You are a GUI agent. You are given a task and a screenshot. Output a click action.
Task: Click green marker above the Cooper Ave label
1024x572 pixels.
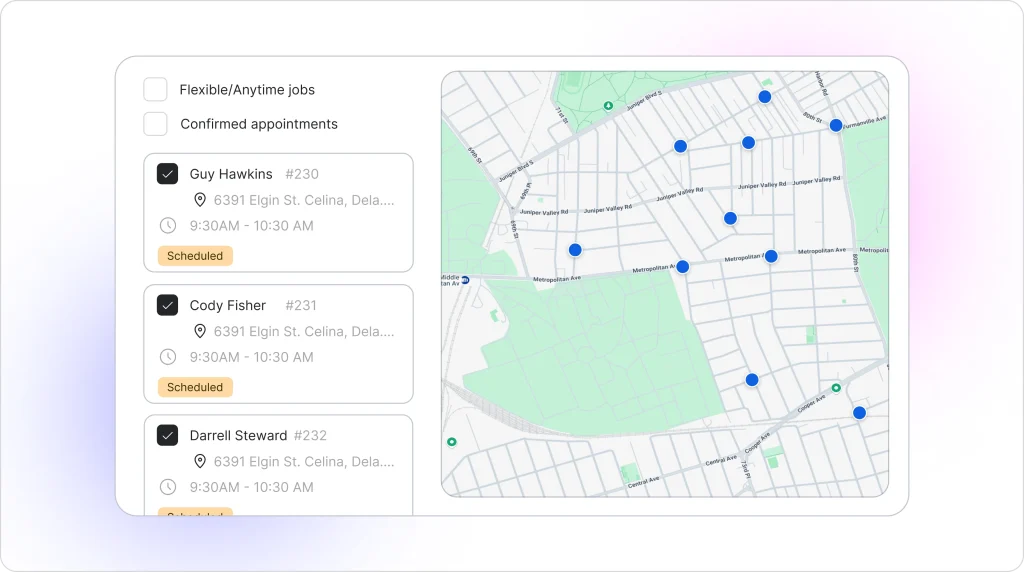point(836,388)
